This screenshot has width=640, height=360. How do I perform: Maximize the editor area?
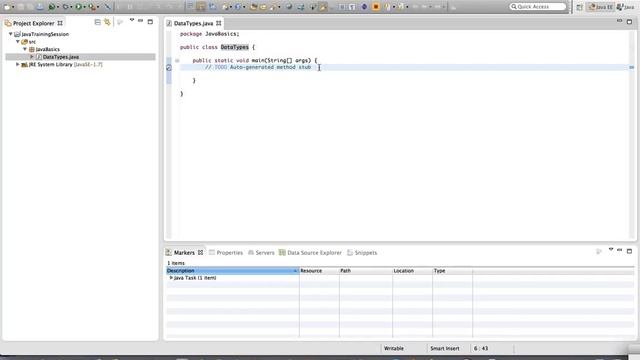coord(629,21)
